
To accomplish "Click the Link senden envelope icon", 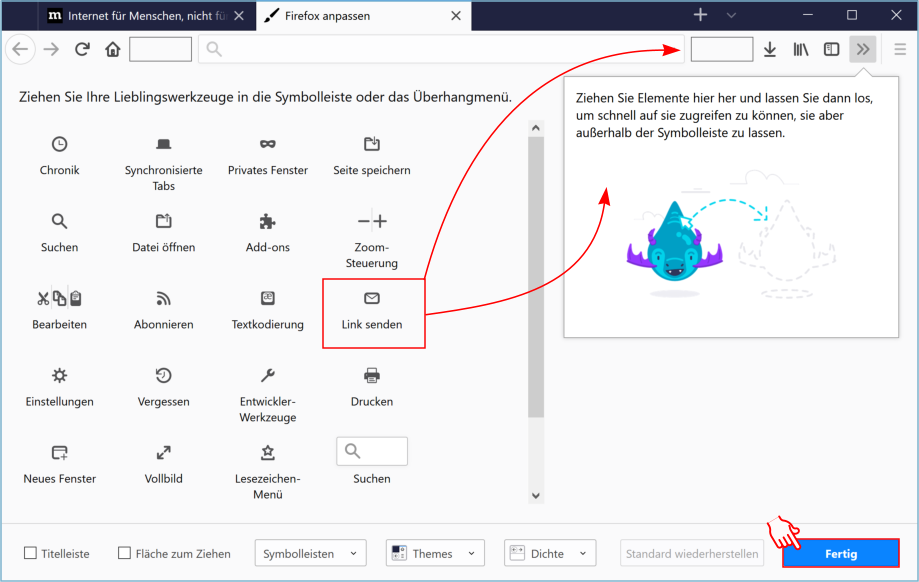I will [x=371, y=297].
